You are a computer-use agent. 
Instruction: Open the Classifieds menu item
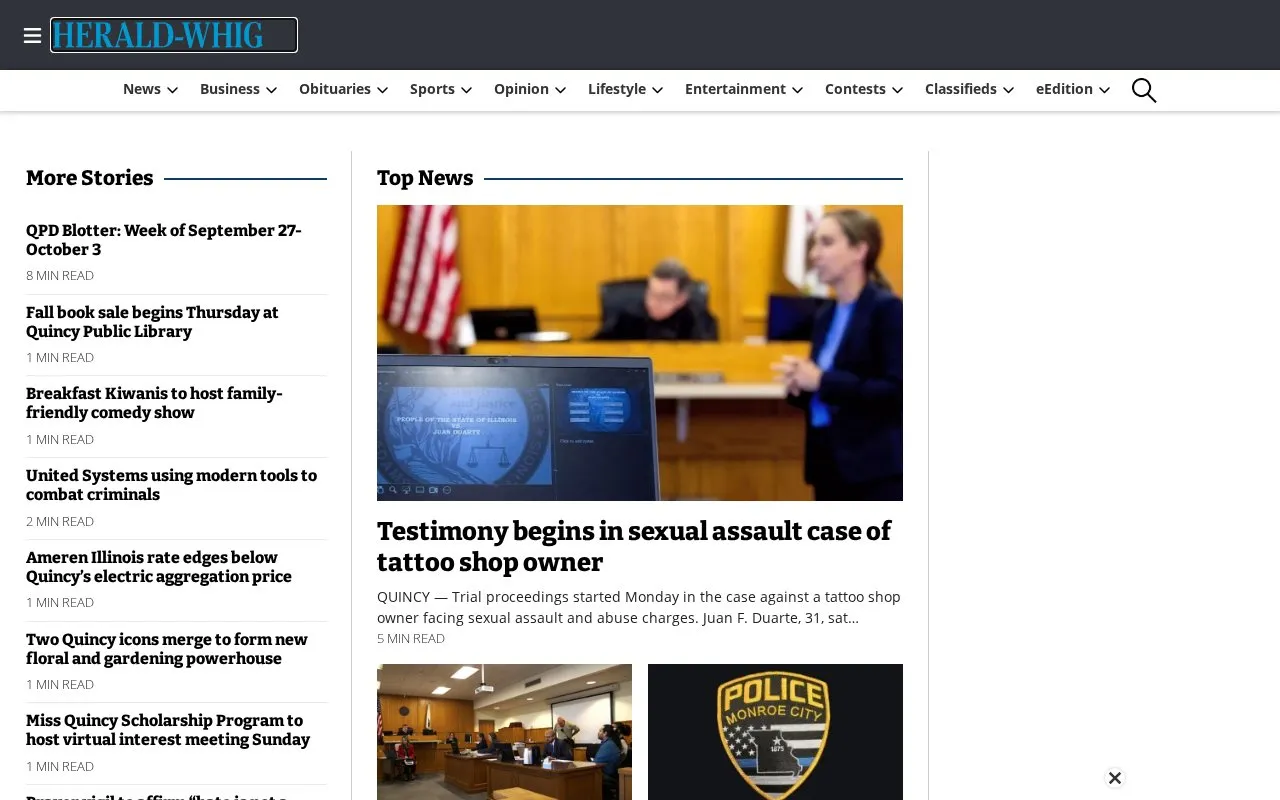pyautogui.click(x=961, y=89)
